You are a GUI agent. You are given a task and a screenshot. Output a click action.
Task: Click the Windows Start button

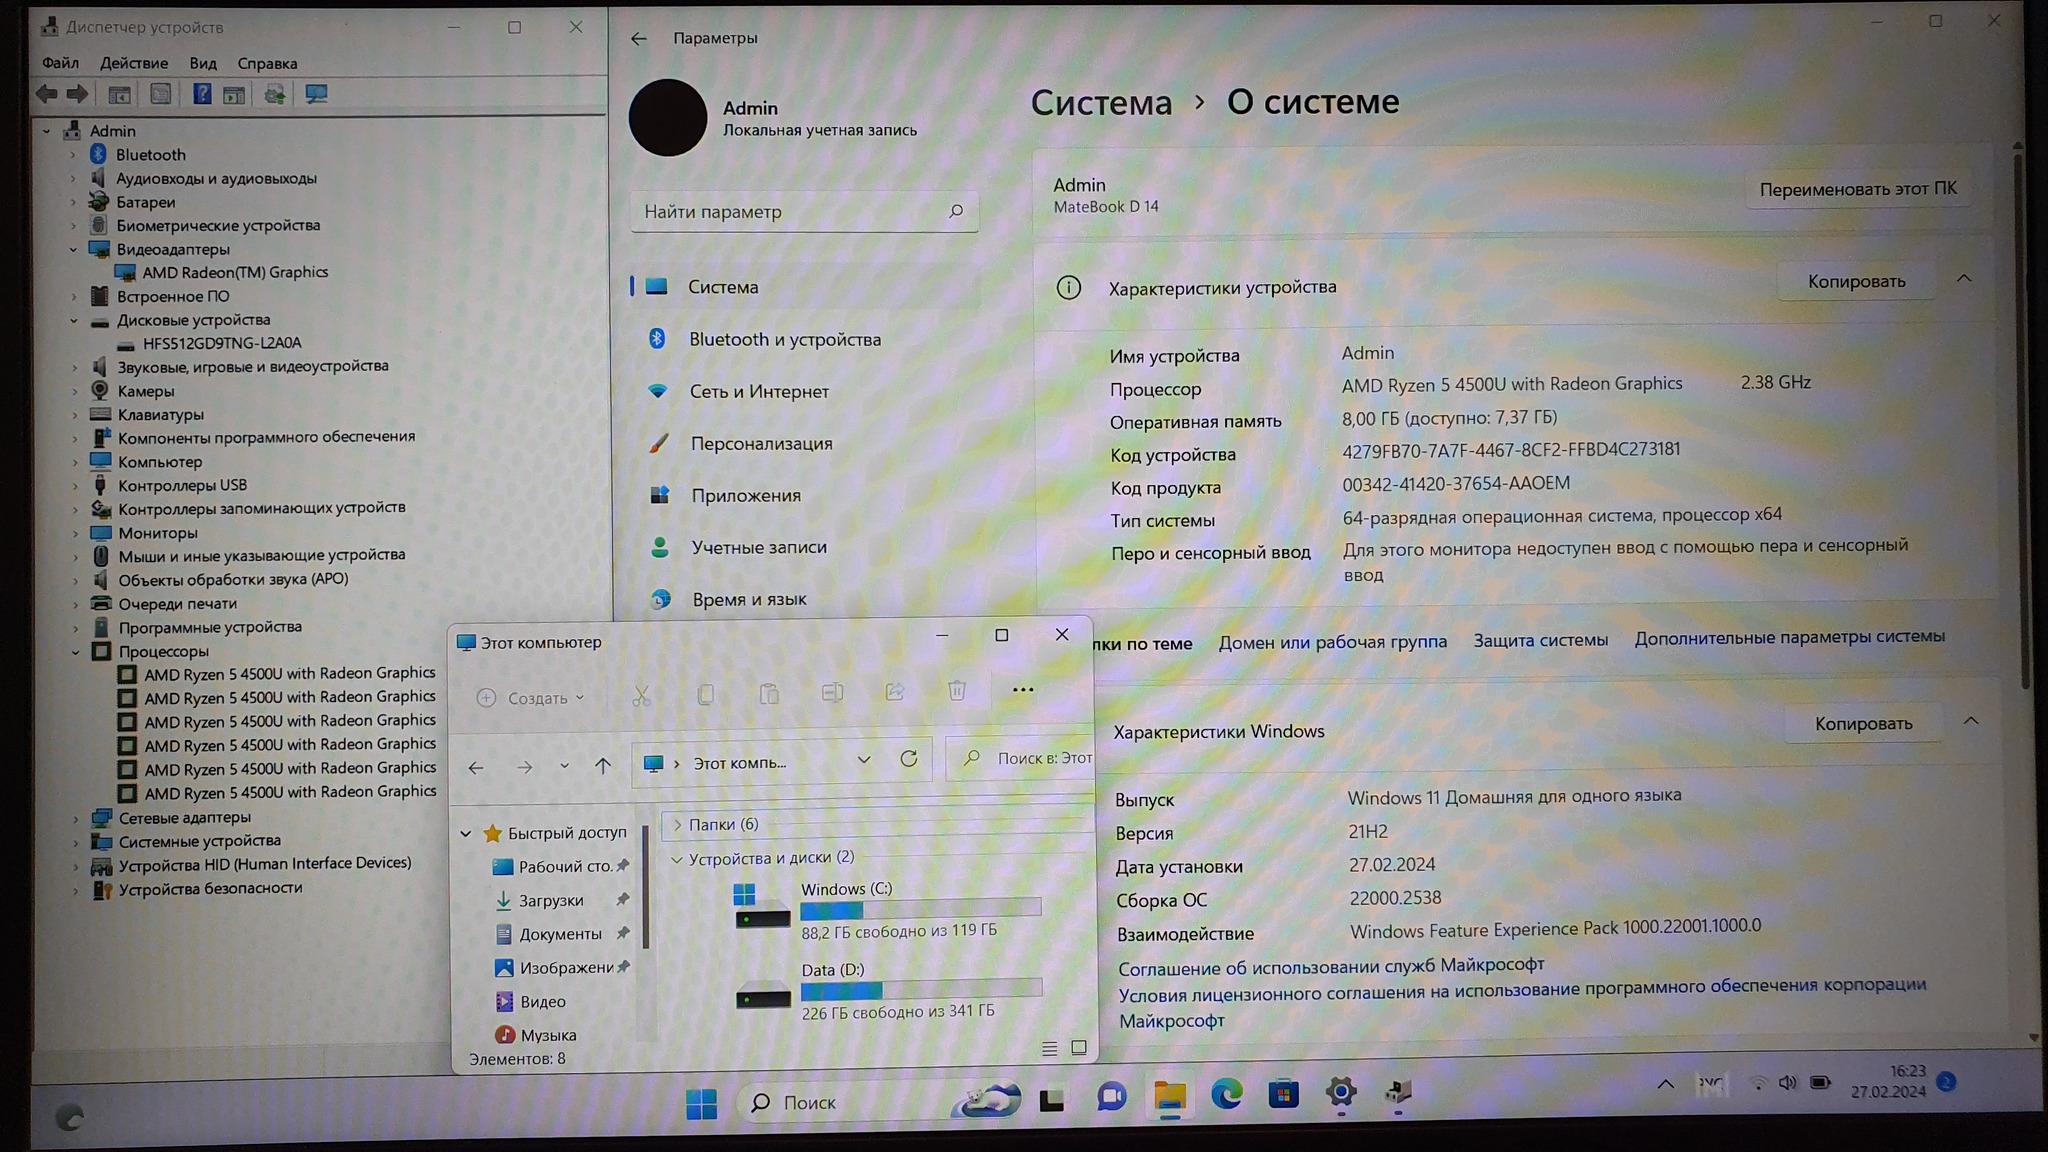pos(701,1103)
